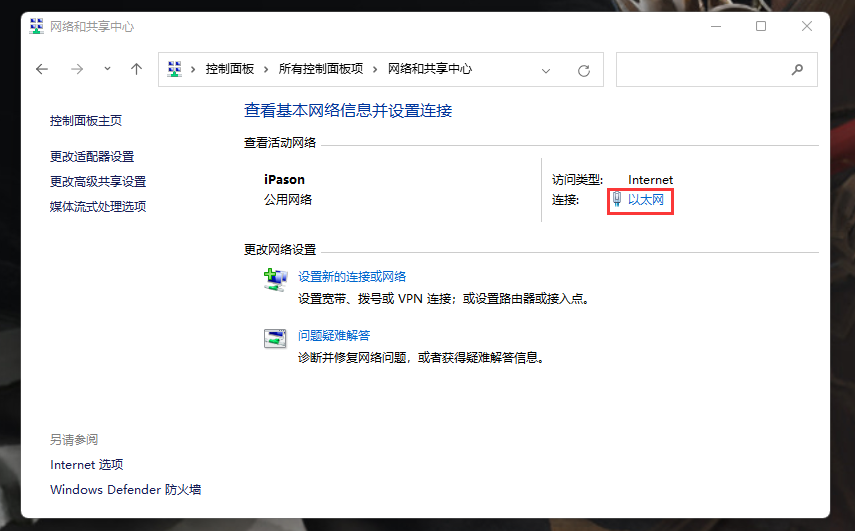
Task: Expand the chevron after 控制面板 breadcrumb
Action: coord(266,70)
